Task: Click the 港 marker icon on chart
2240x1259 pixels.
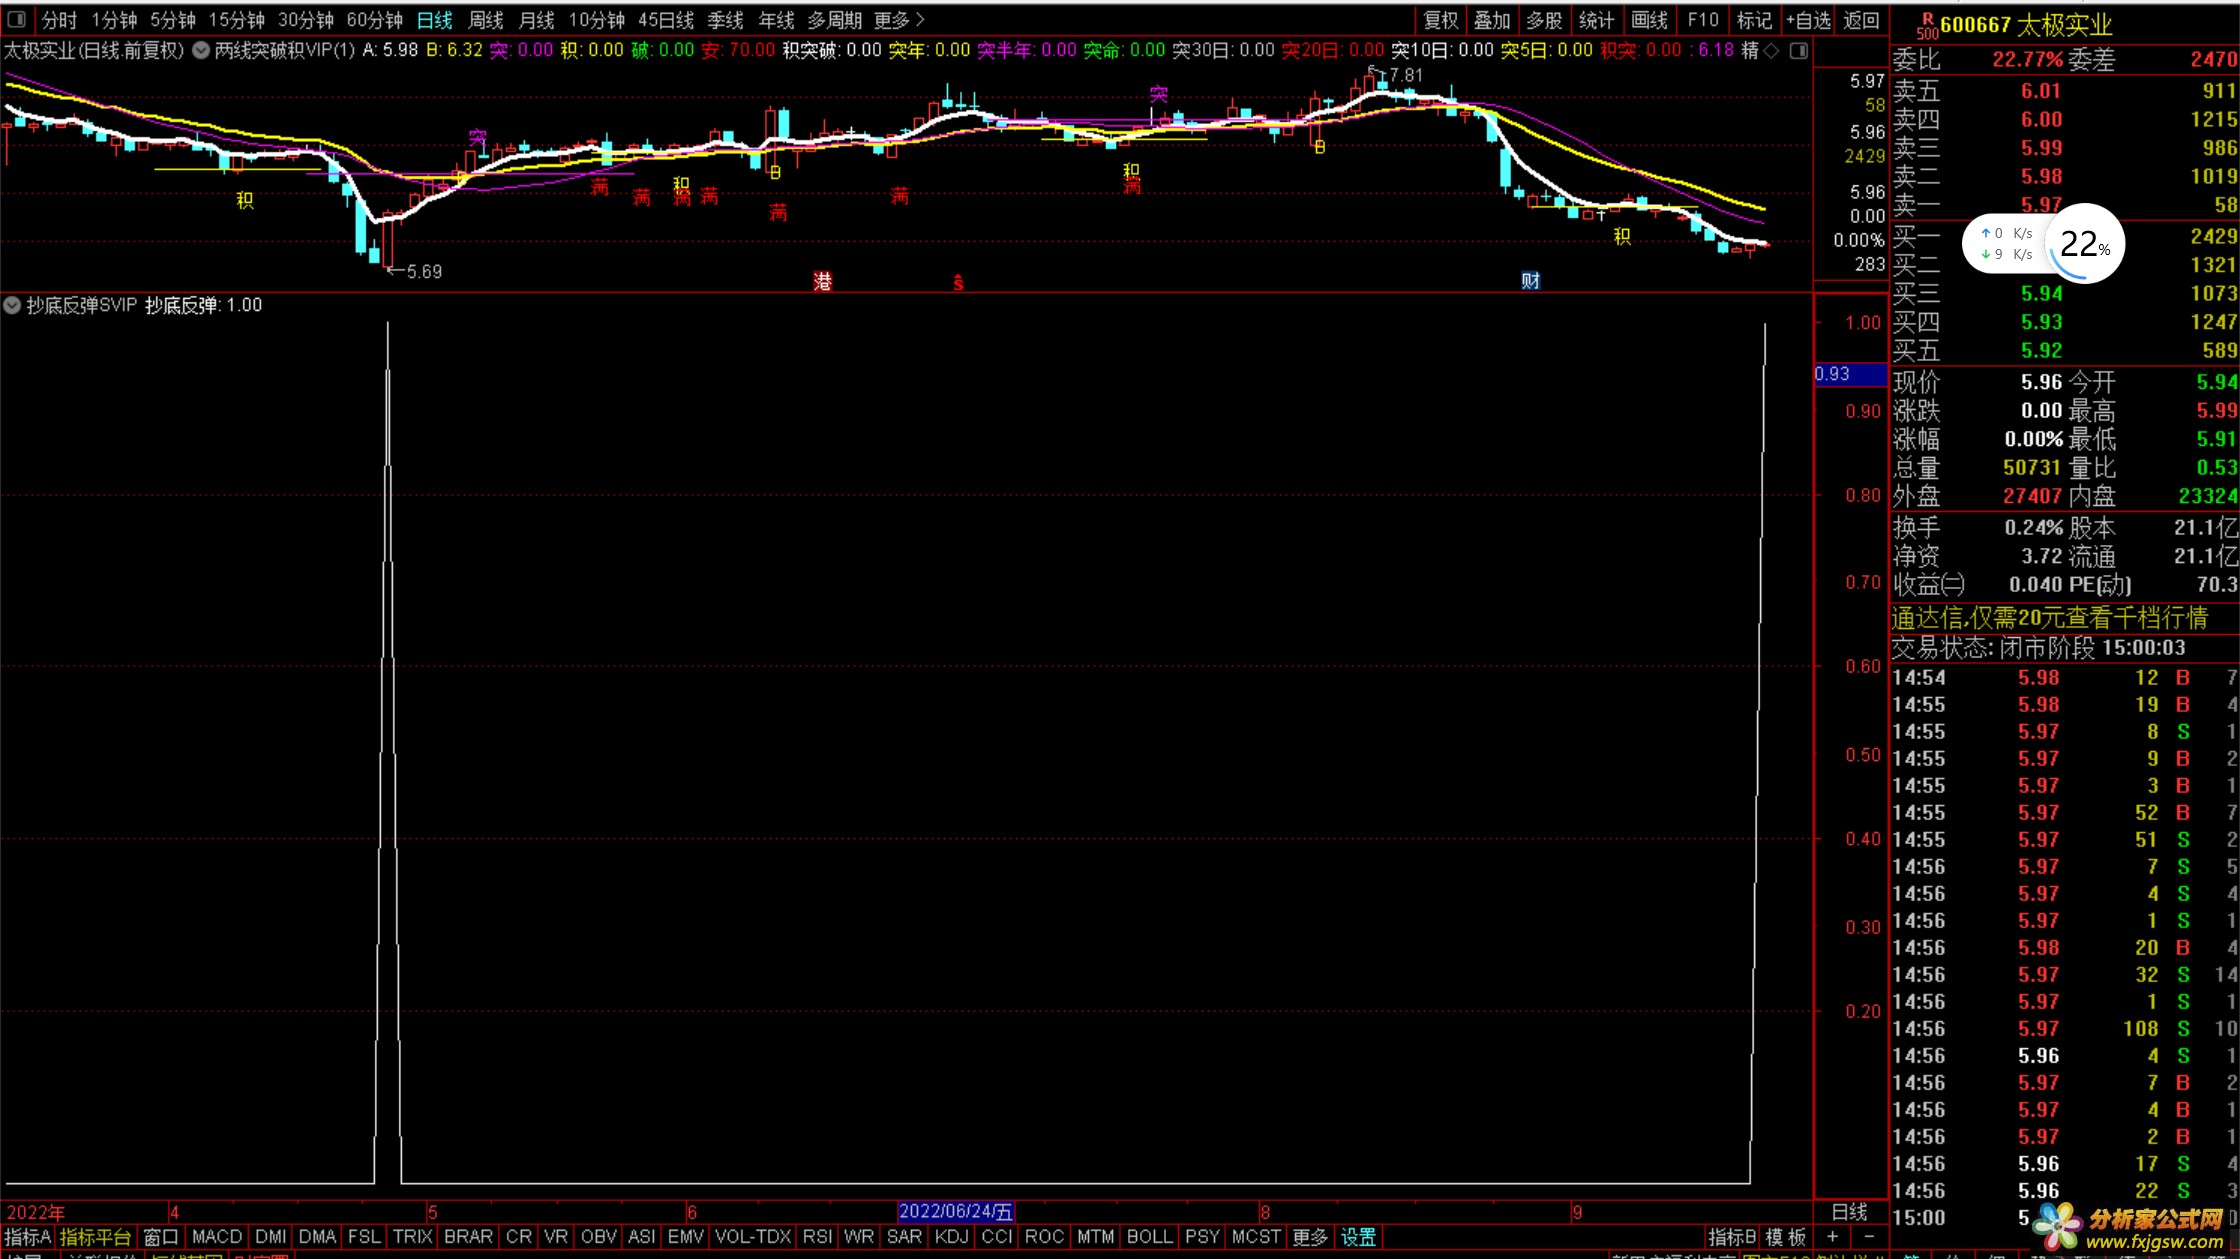Action: [822, 281]
